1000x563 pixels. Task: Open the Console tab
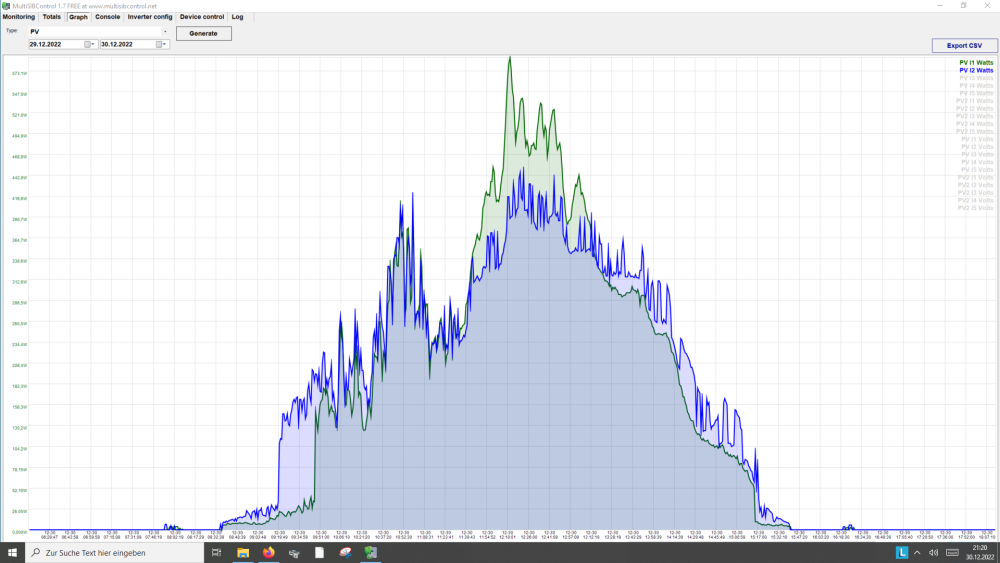pyautogui.click(x=108, y=17)
